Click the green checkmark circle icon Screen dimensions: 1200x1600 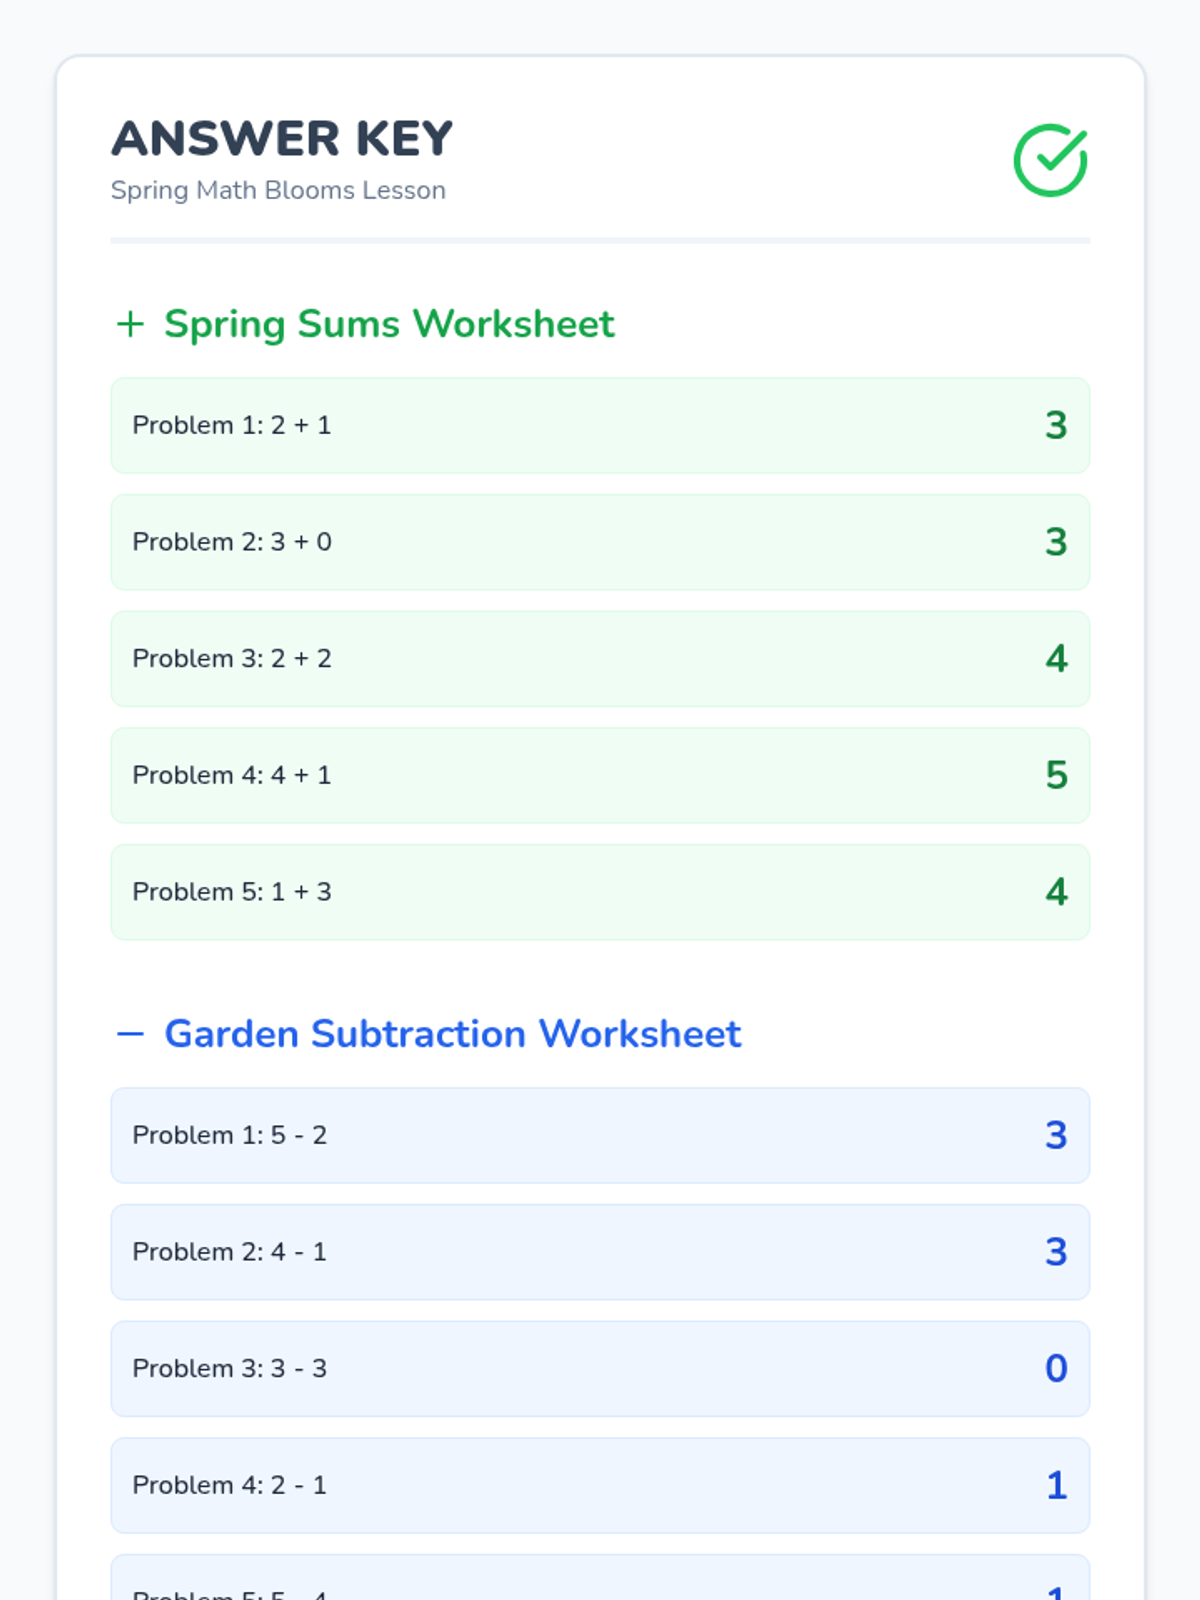(1050, 160)
